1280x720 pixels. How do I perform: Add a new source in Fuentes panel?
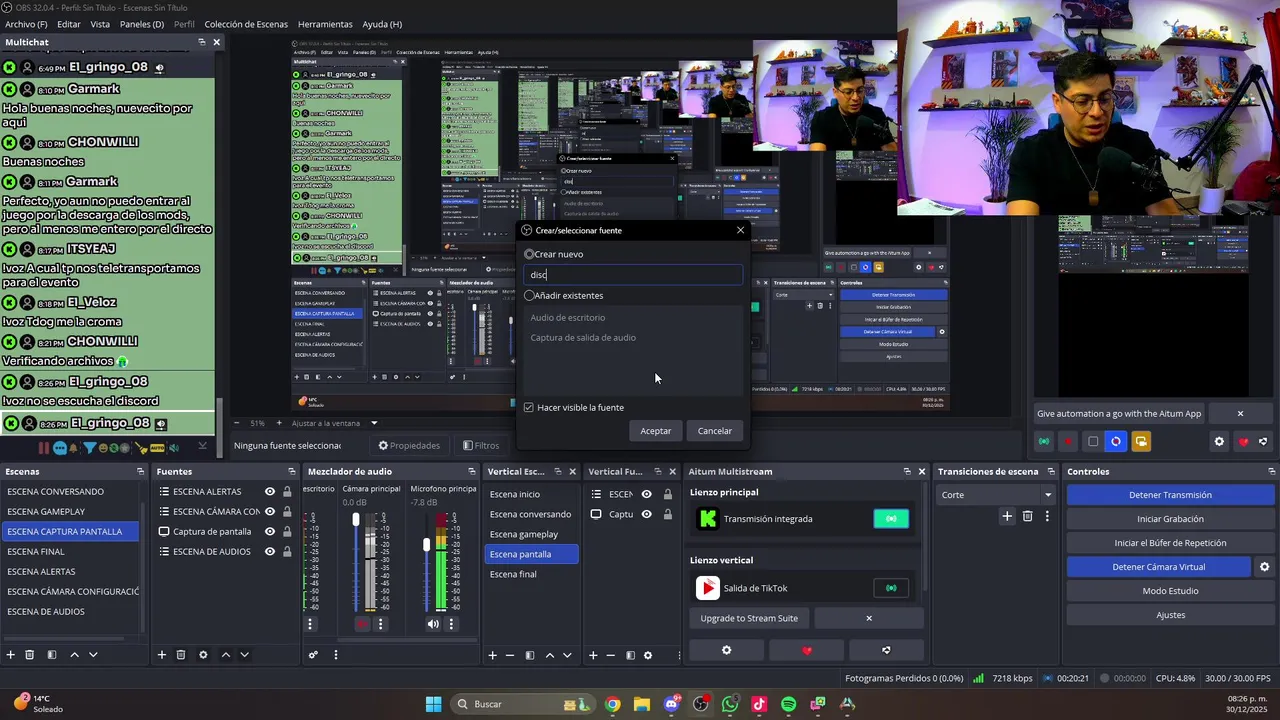(x=162, y=655)
